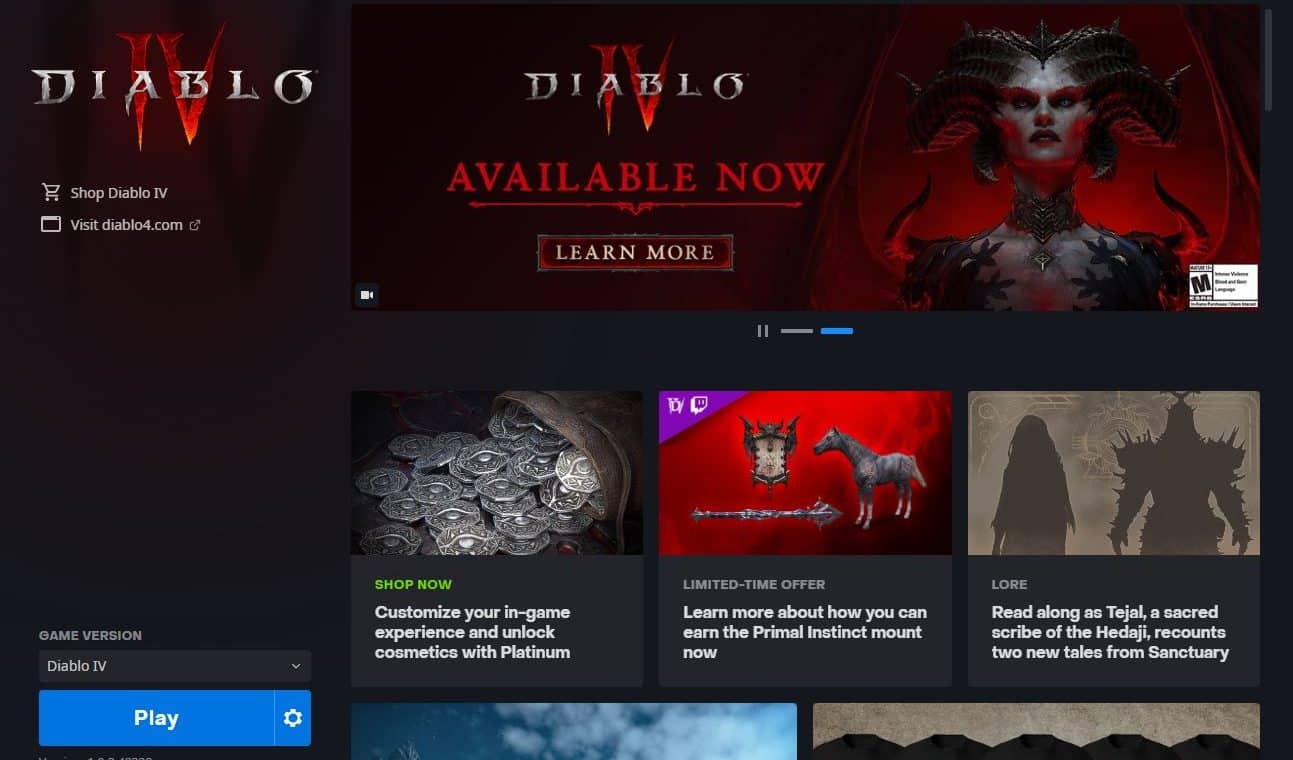Click the blue Play button
This screenshot has width=1293, height=760.
(156, 718)
